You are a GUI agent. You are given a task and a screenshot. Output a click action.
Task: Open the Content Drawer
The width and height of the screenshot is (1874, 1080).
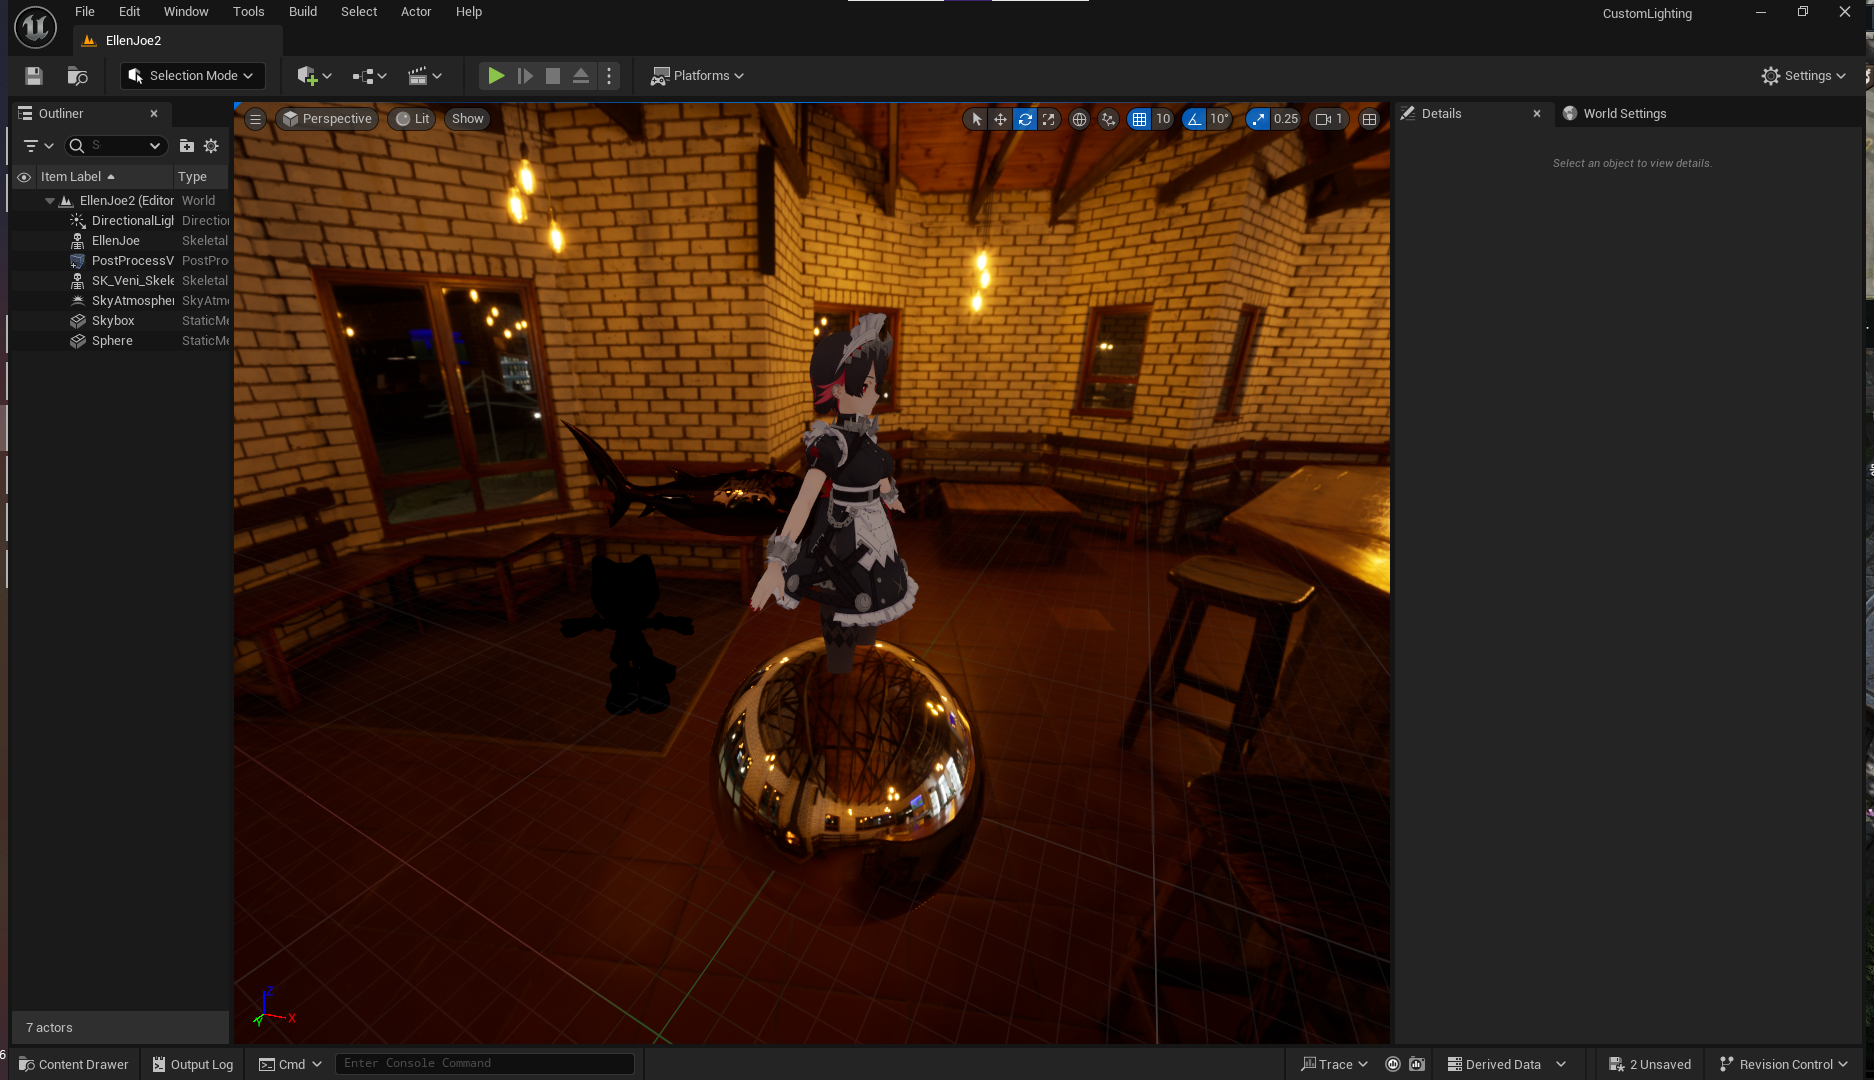point(74,1064)
